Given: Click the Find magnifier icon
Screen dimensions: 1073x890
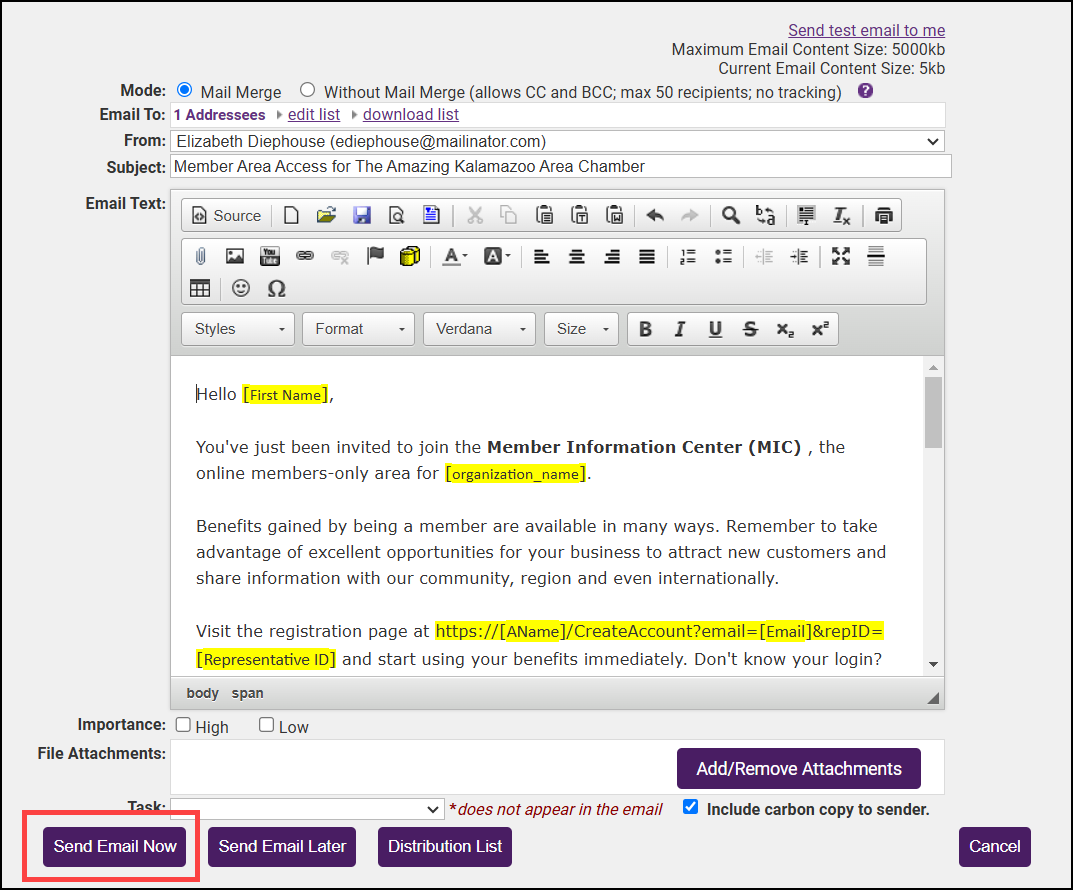Looking at the screenshot, I should tap(731, 215).
